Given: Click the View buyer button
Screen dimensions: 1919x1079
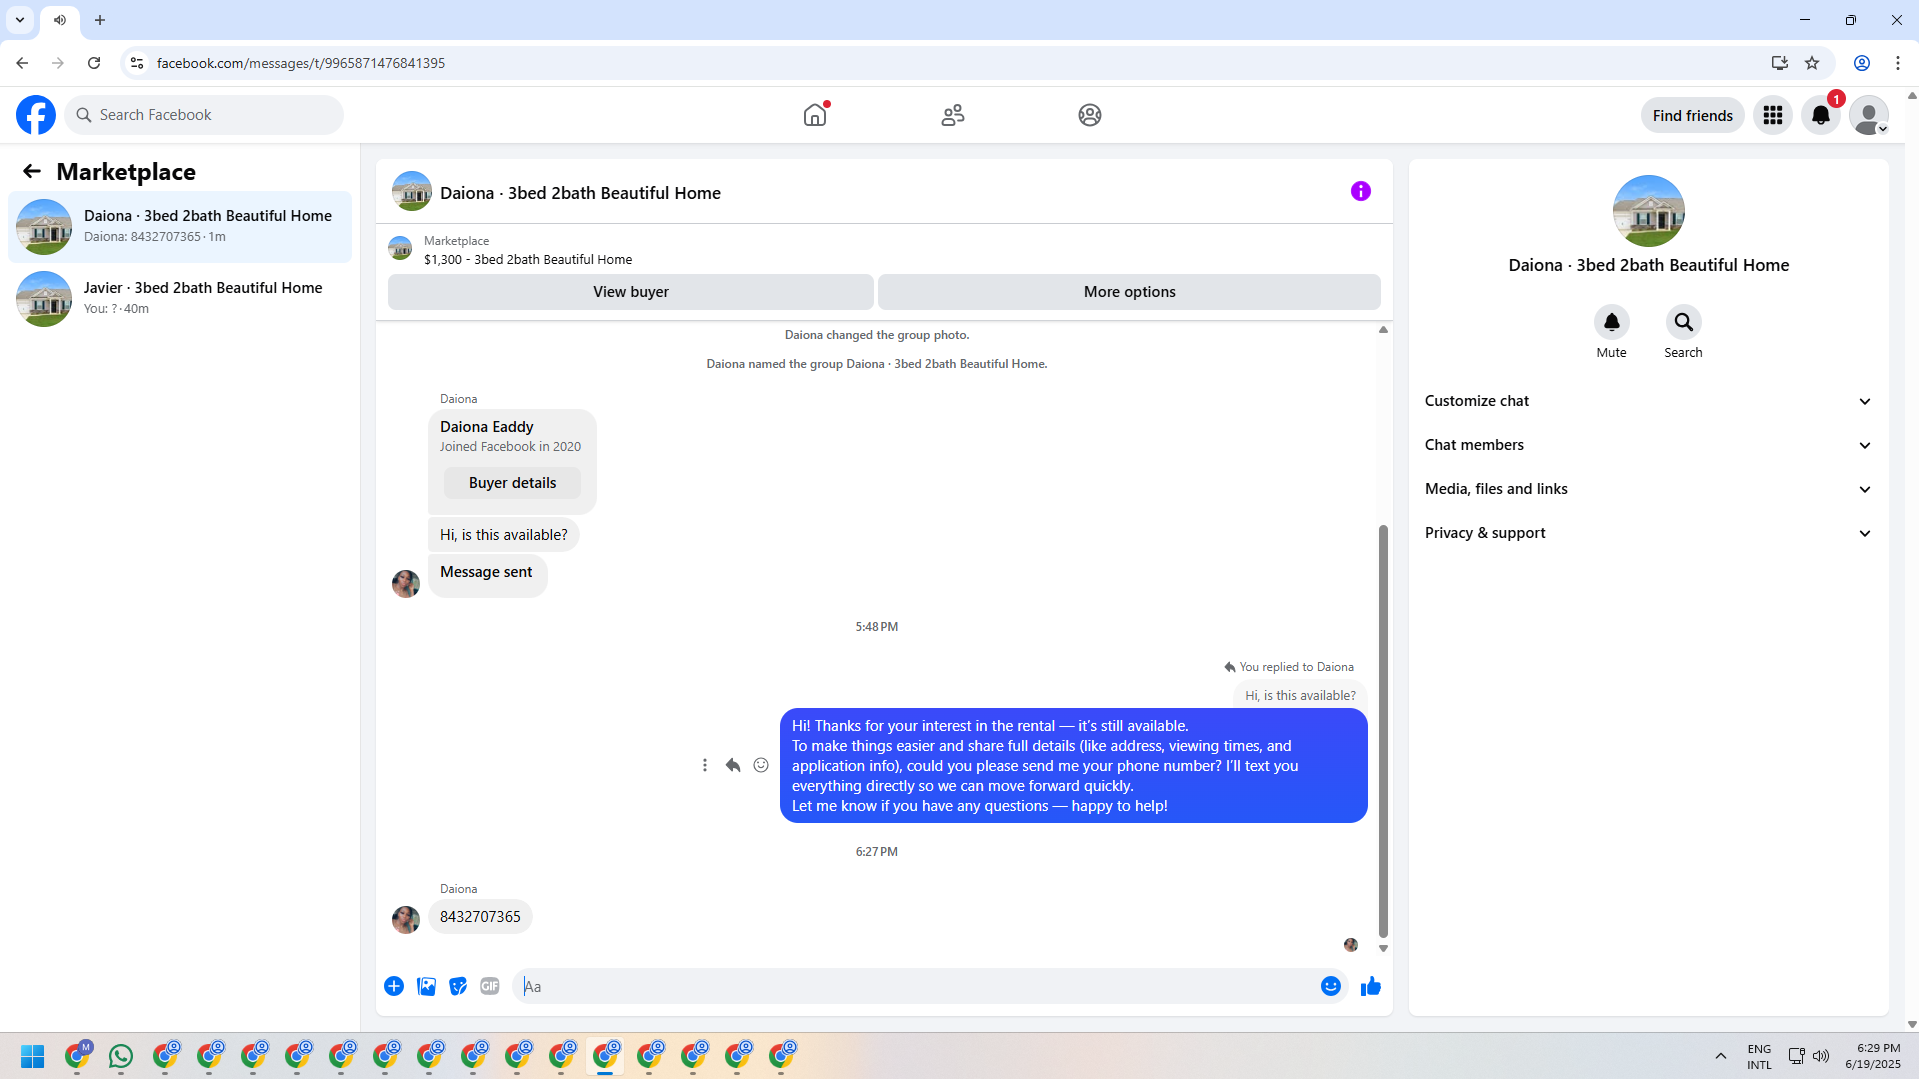Looking at the screenshot, I should pos(631,292).
